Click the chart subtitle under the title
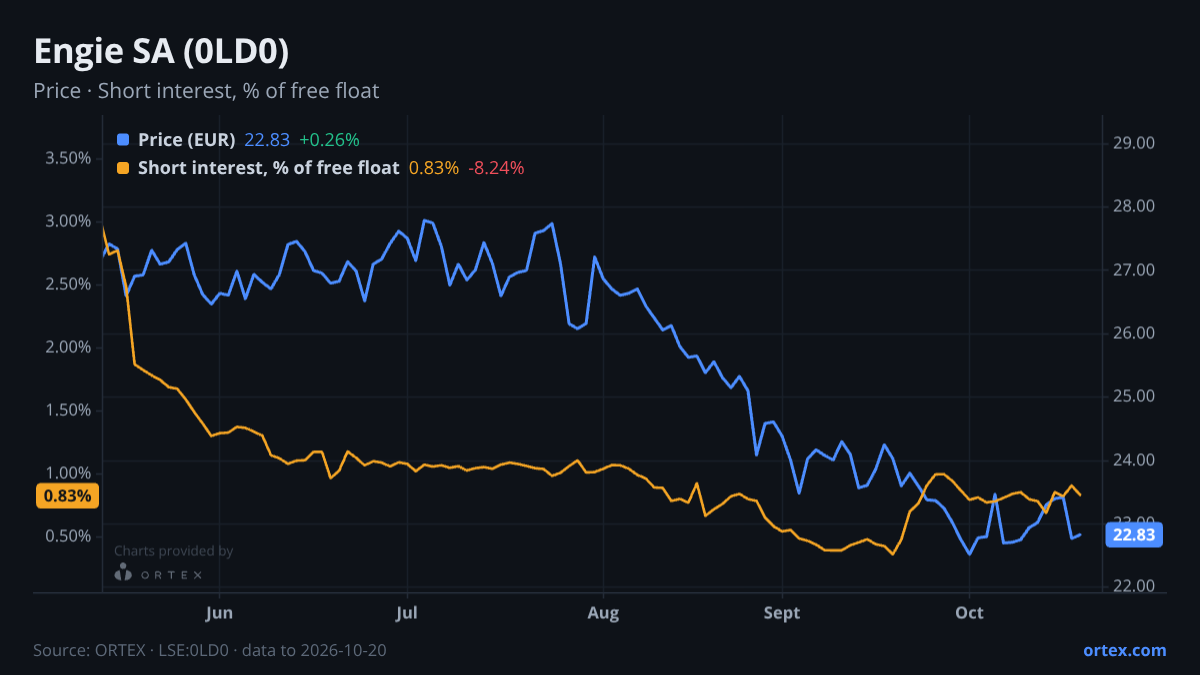The height and width of the screenshot is (675, 1200). click(206, 91)
